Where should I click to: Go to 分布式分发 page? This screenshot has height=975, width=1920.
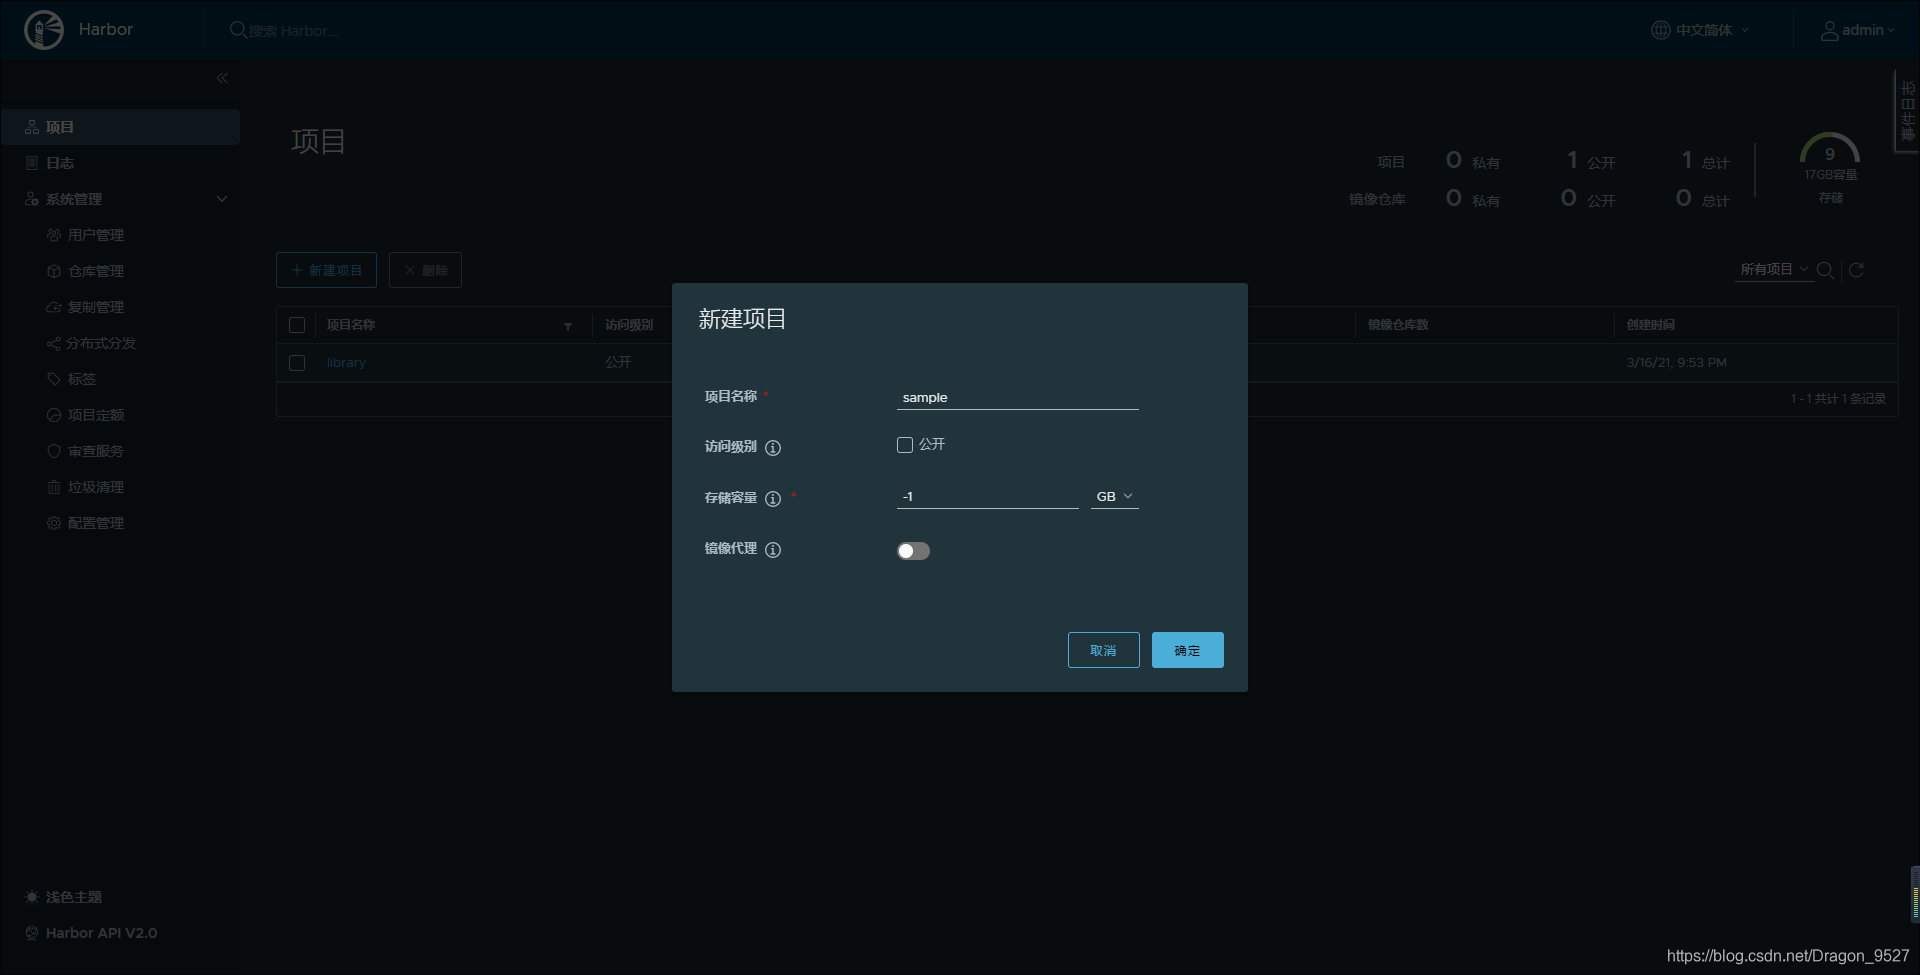coord(101,343)
